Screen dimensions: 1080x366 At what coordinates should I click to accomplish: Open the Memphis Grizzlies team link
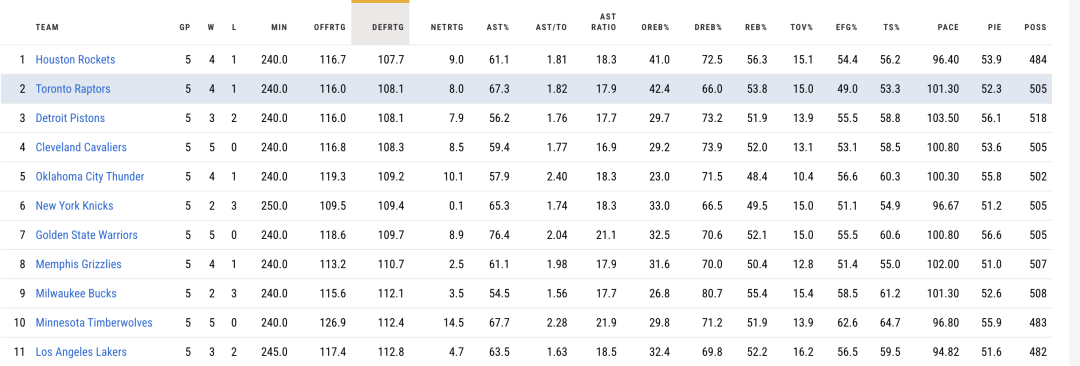point(79,265)
